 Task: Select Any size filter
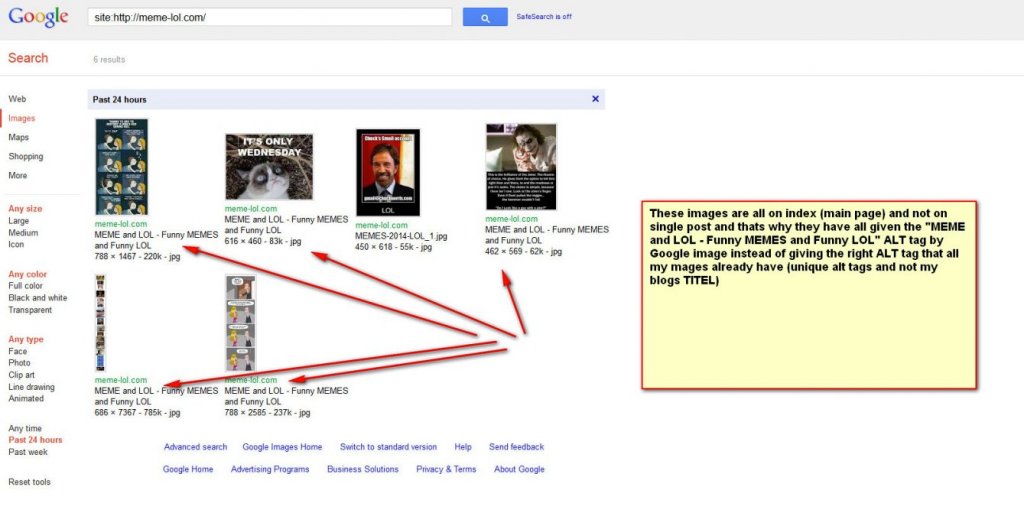pos(25,208)
